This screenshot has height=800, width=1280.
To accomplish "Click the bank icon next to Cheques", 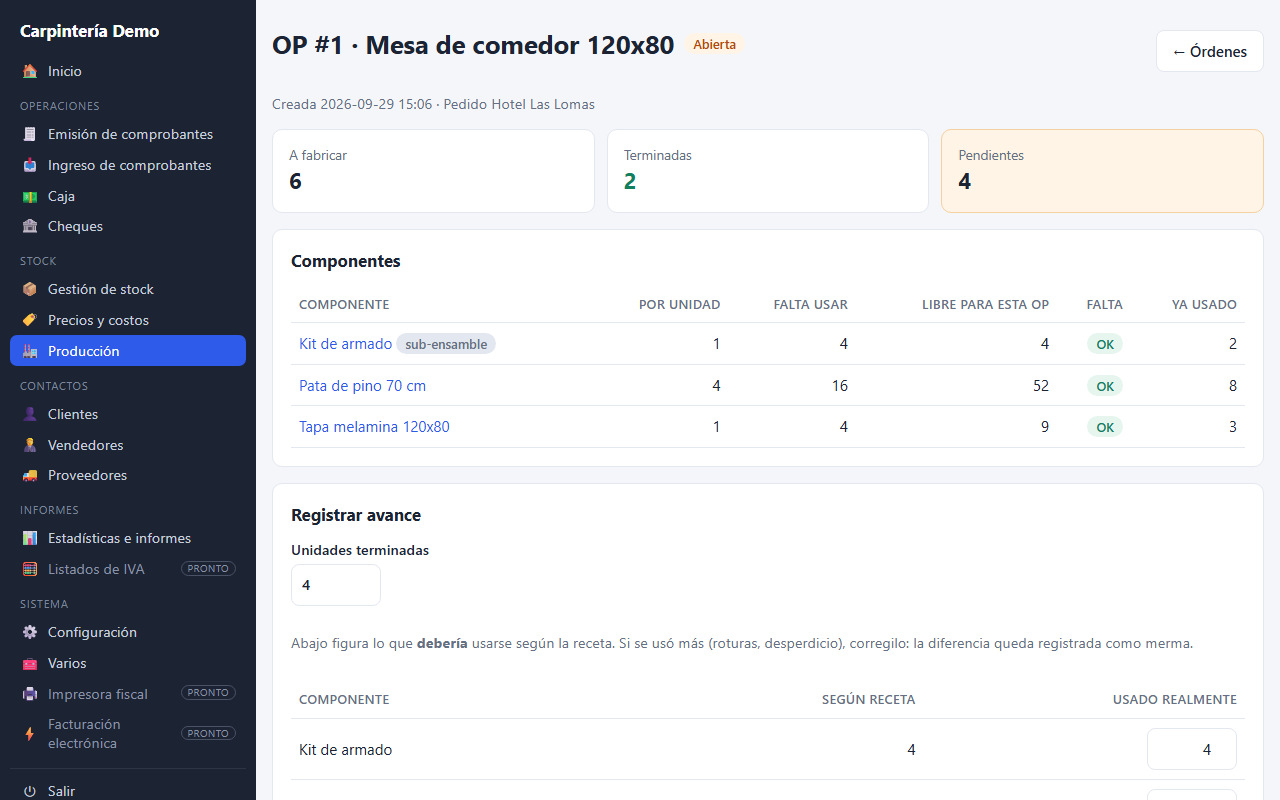I will (x=30, y=226).
